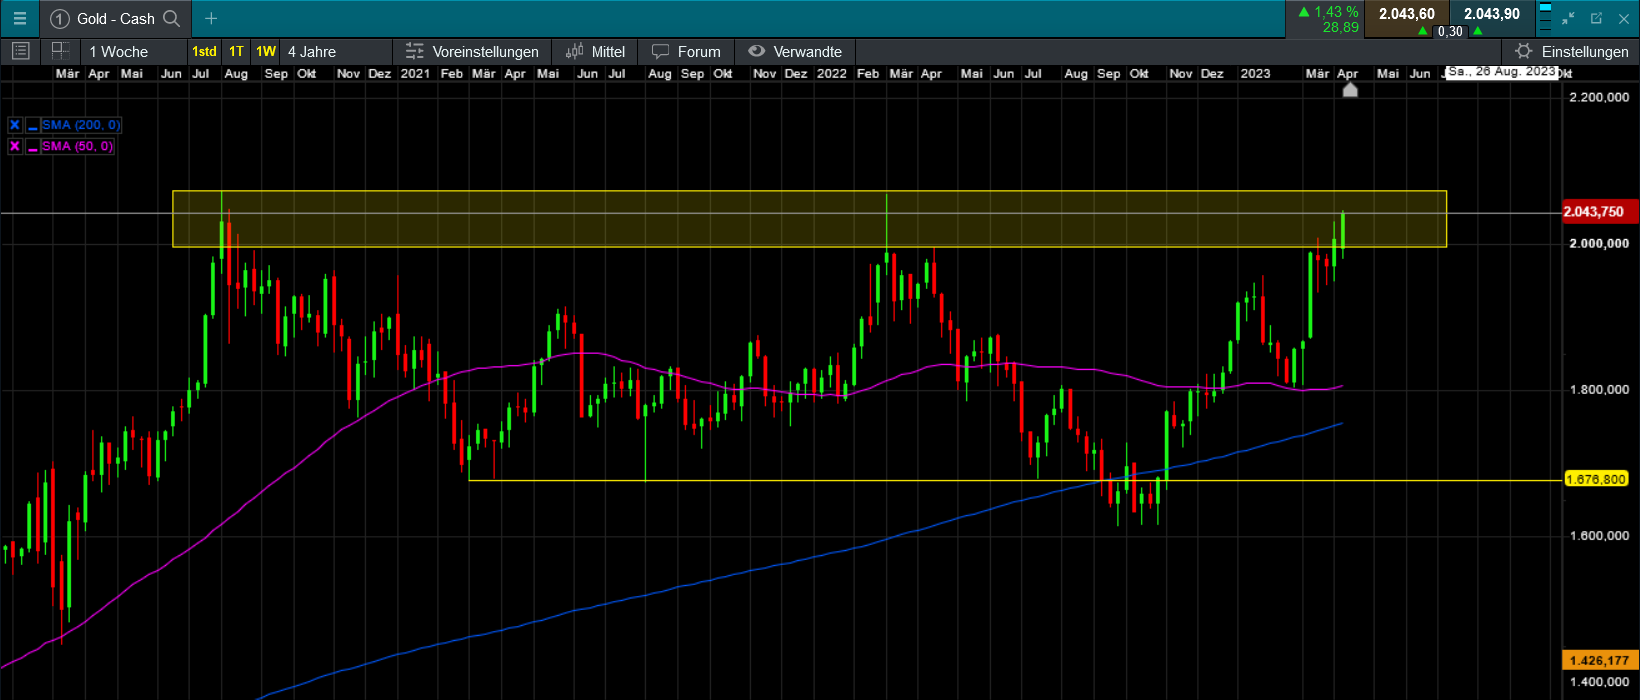Screen dimensions: 1640x700
Task: Click the collapse arrows icon at top right
Action: tap(1568, 18)
